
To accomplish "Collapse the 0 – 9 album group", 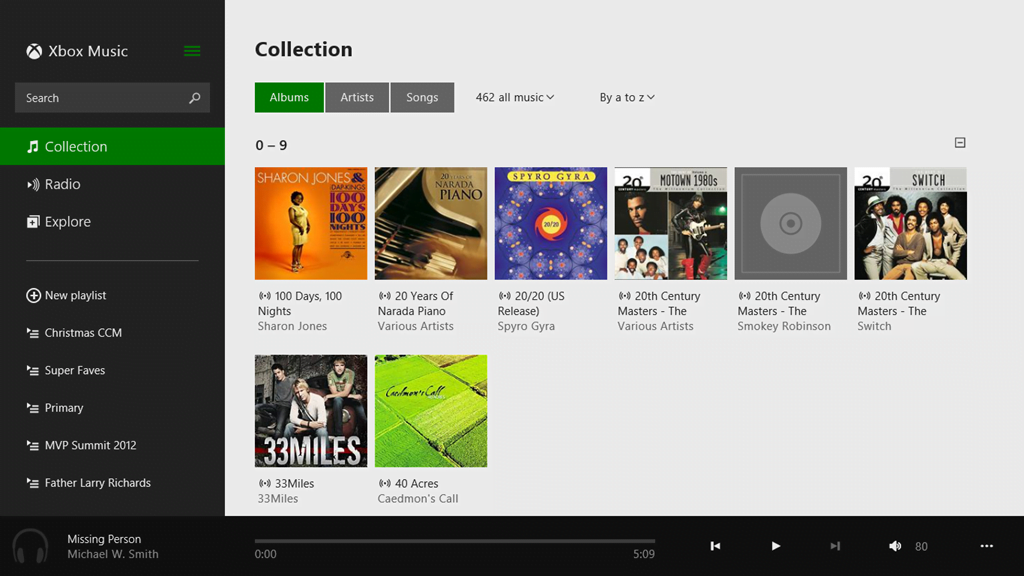I will click(x=960, y=143).
